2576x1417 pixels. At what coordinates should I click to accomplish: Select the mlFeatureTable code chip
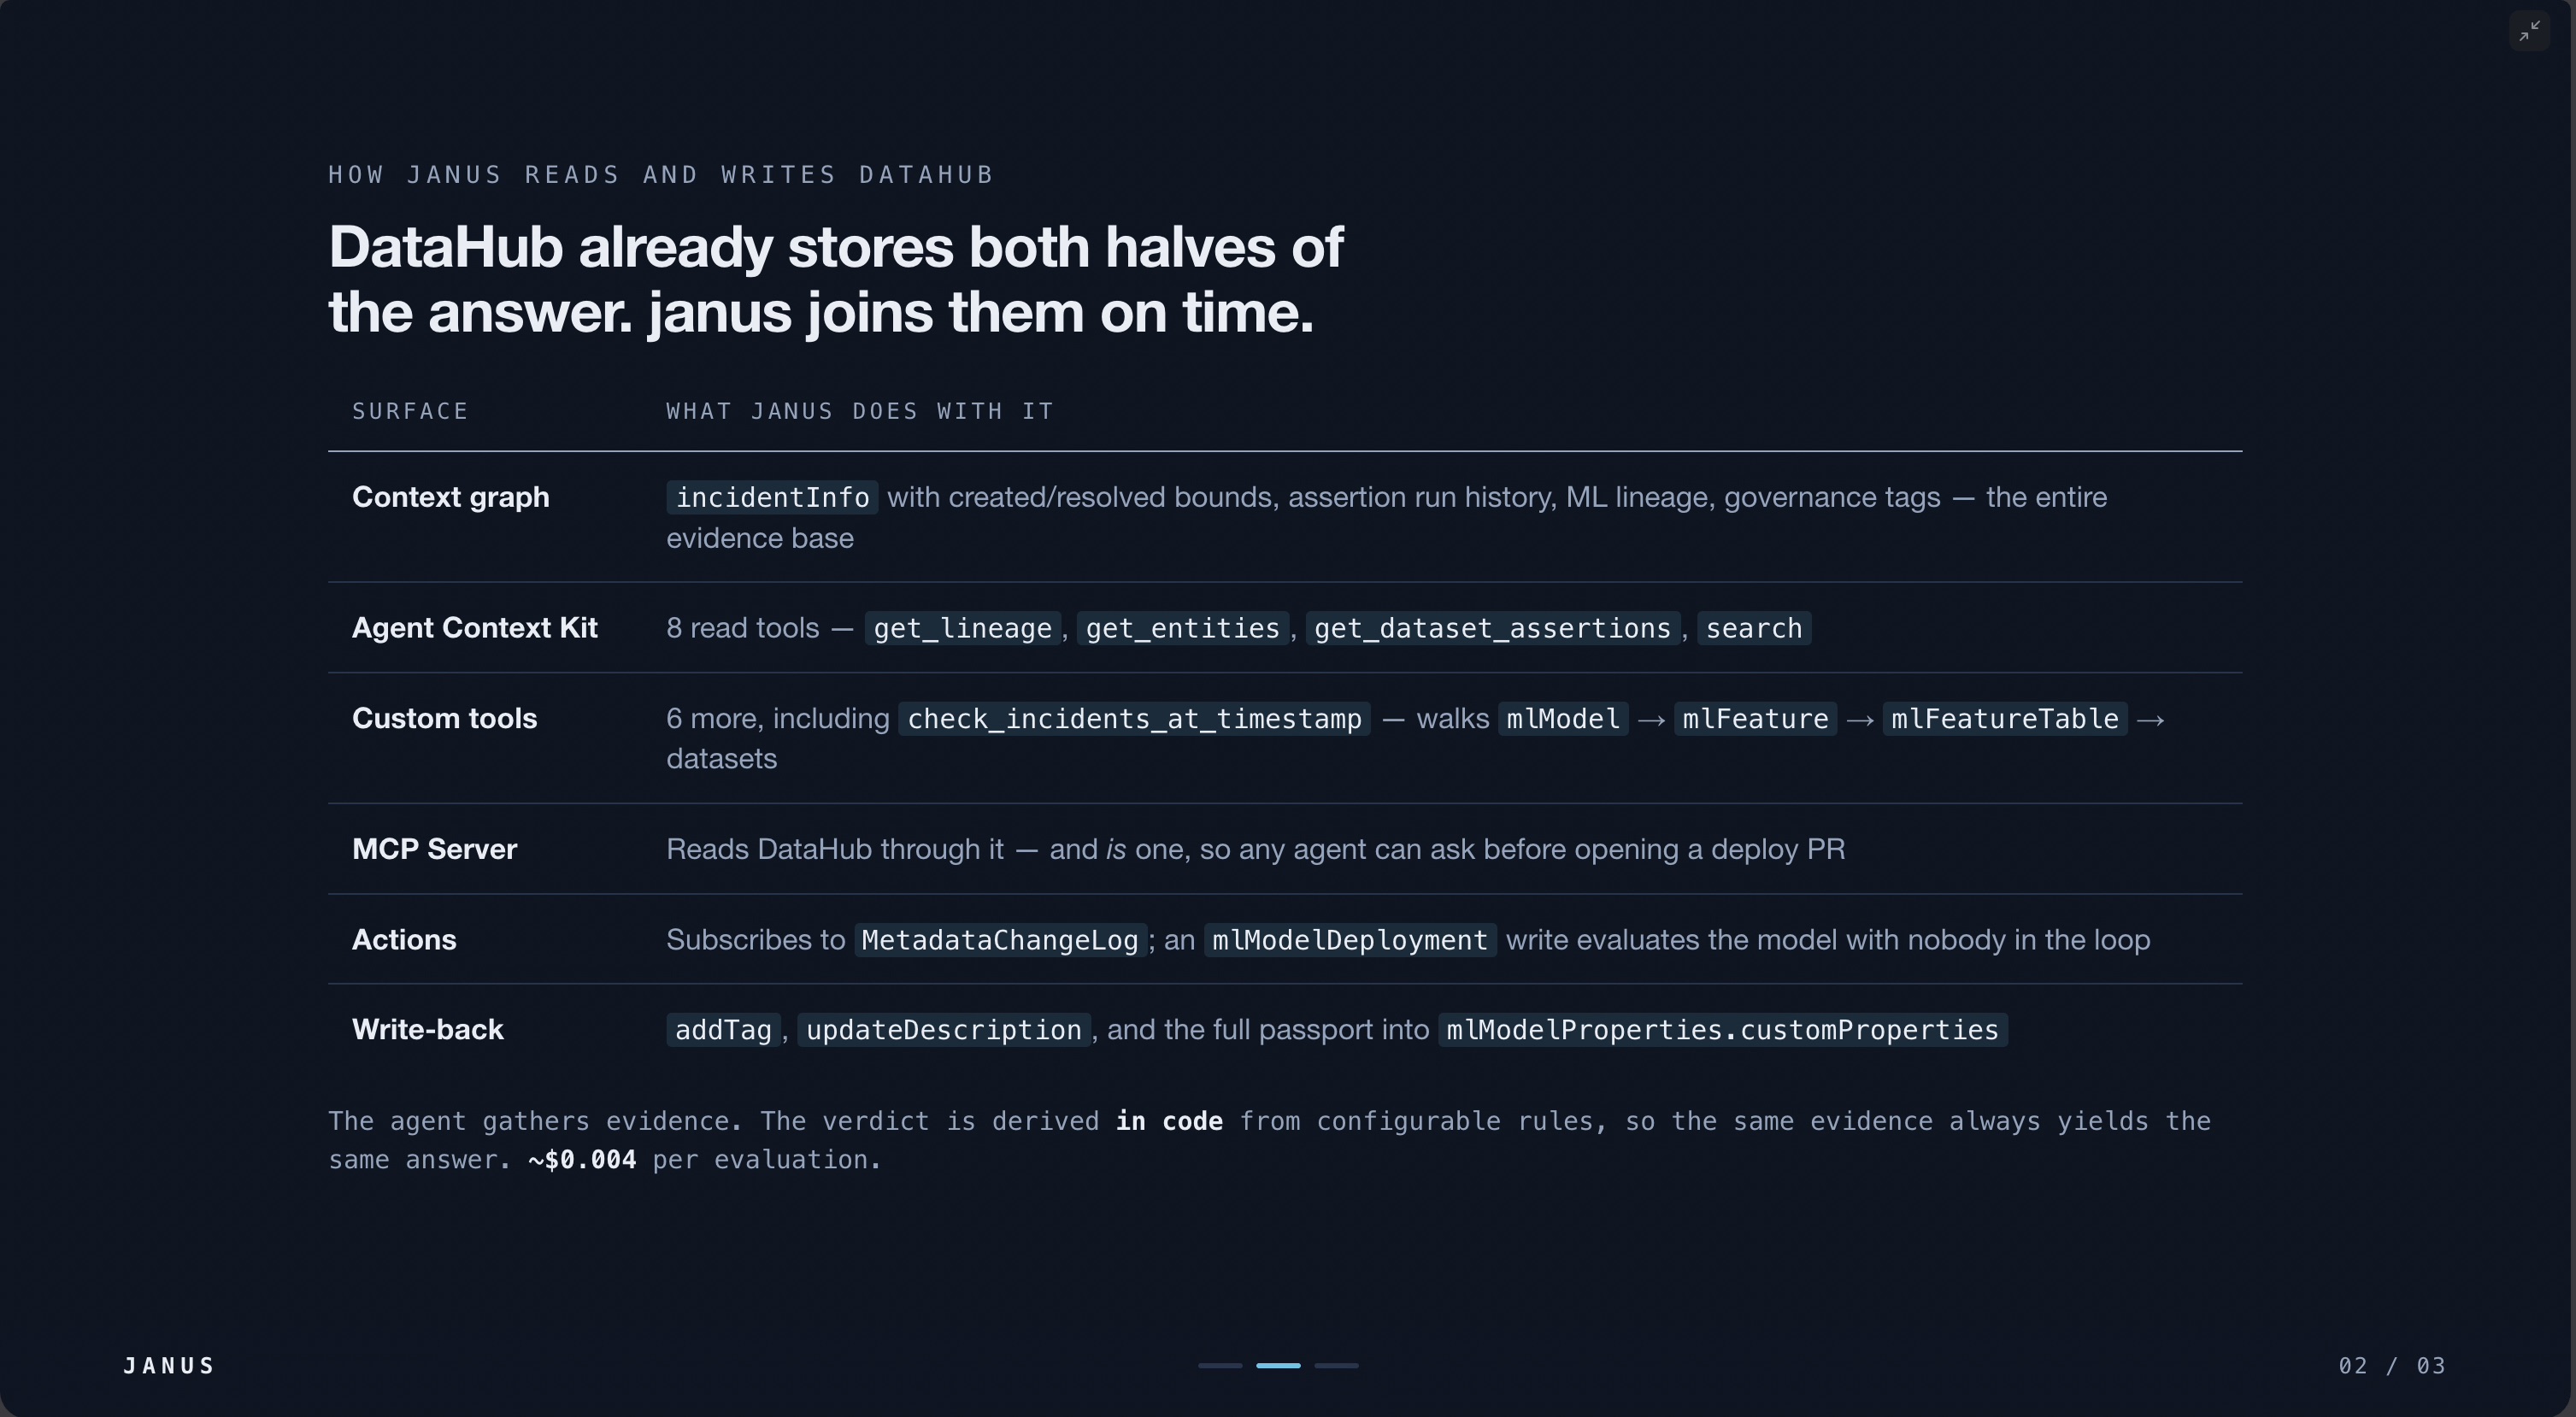(x=2004, y=719)
